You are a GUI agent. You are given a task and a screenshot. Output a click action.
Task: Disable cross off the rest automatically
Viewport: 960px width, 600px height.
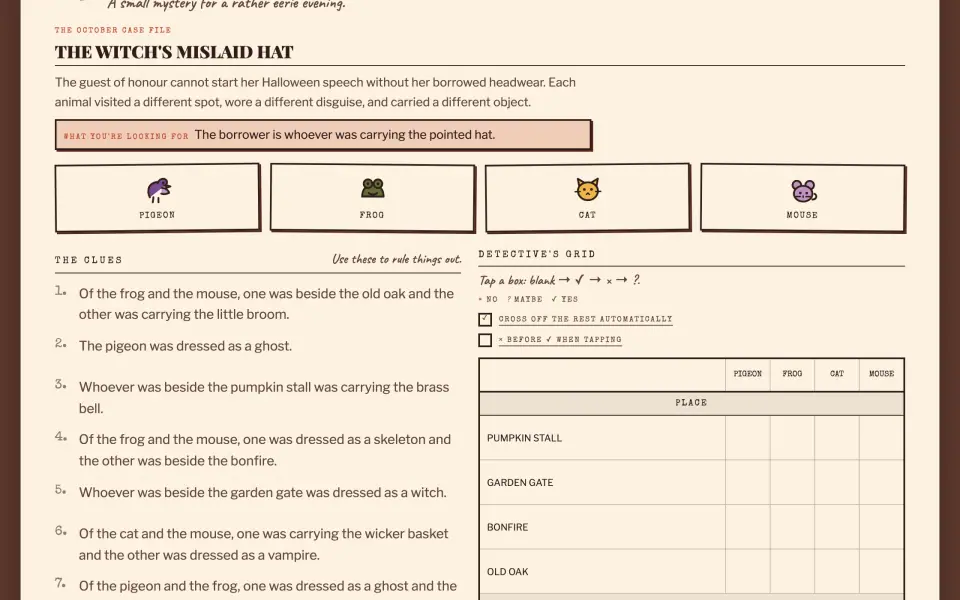tap(485, 320)
